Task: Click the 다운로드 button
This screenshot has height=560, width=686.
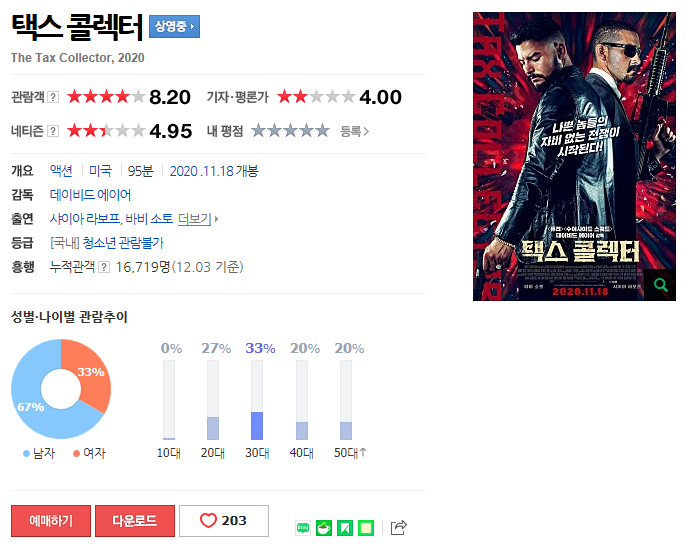Action: pos(135,521)
